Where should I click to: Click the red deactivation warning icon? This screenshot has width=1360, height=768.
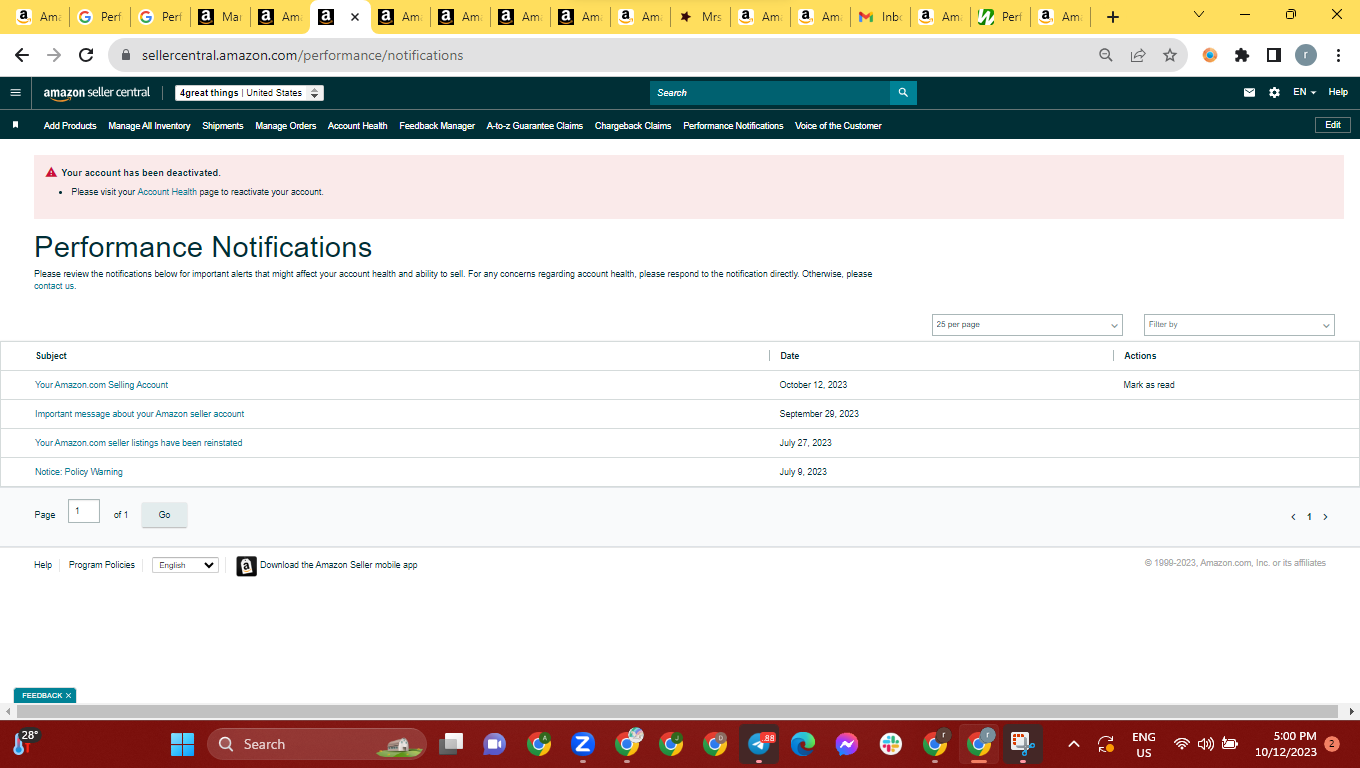(x=51, y=172)
